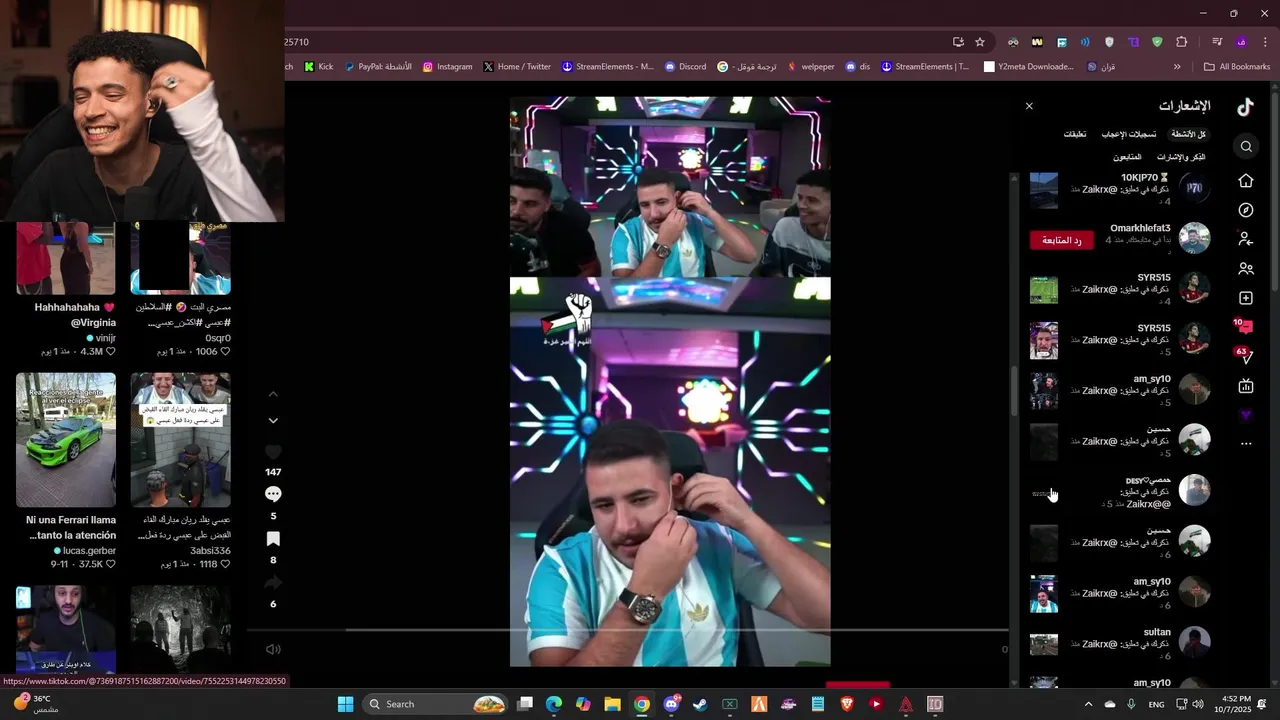Open Omarkhlefat3 profile avatar
1280x720 pixels.
1194,238
